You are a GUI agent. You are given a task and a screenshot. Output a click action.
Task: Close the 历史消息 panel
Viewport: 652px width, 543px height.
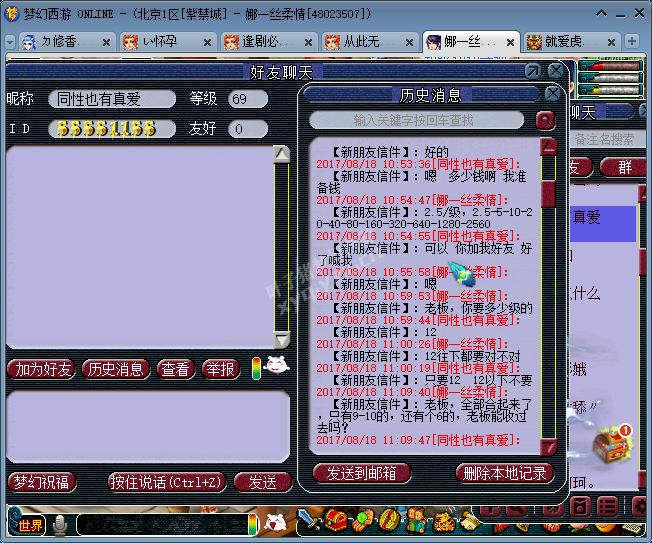(552, 94)
